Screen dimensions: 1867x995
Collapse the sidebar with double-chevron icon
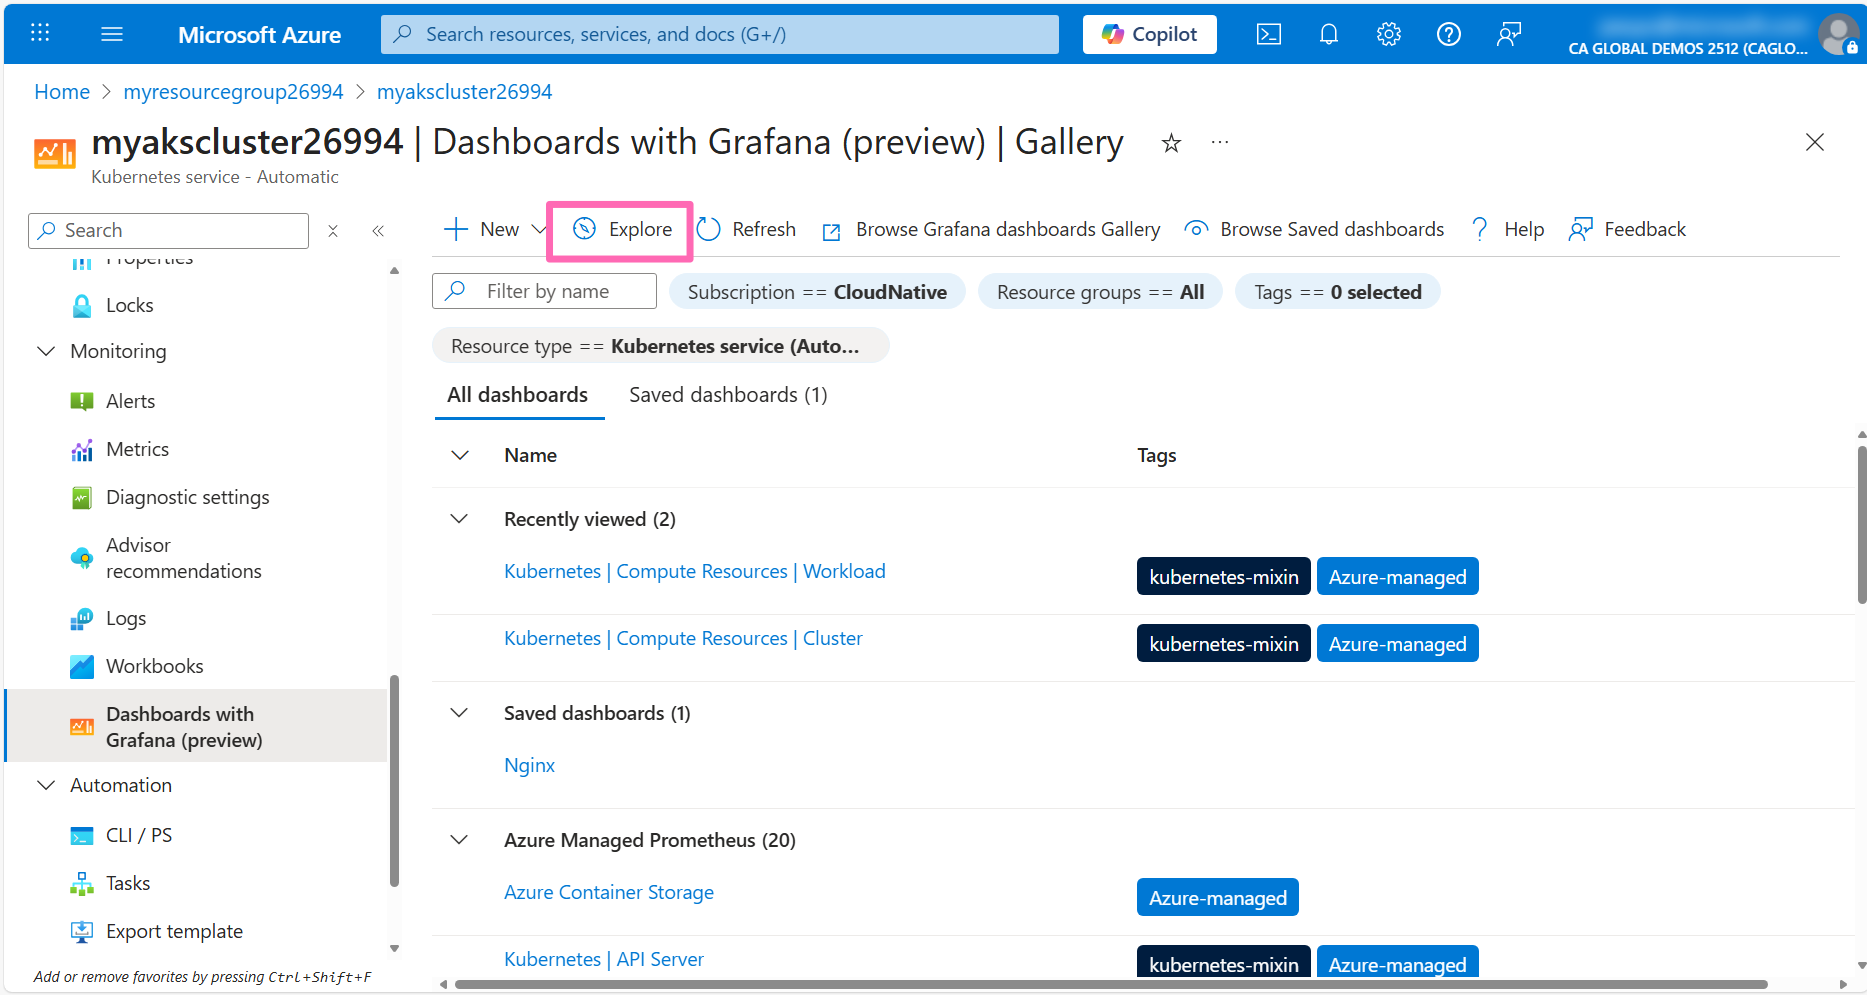378,231
